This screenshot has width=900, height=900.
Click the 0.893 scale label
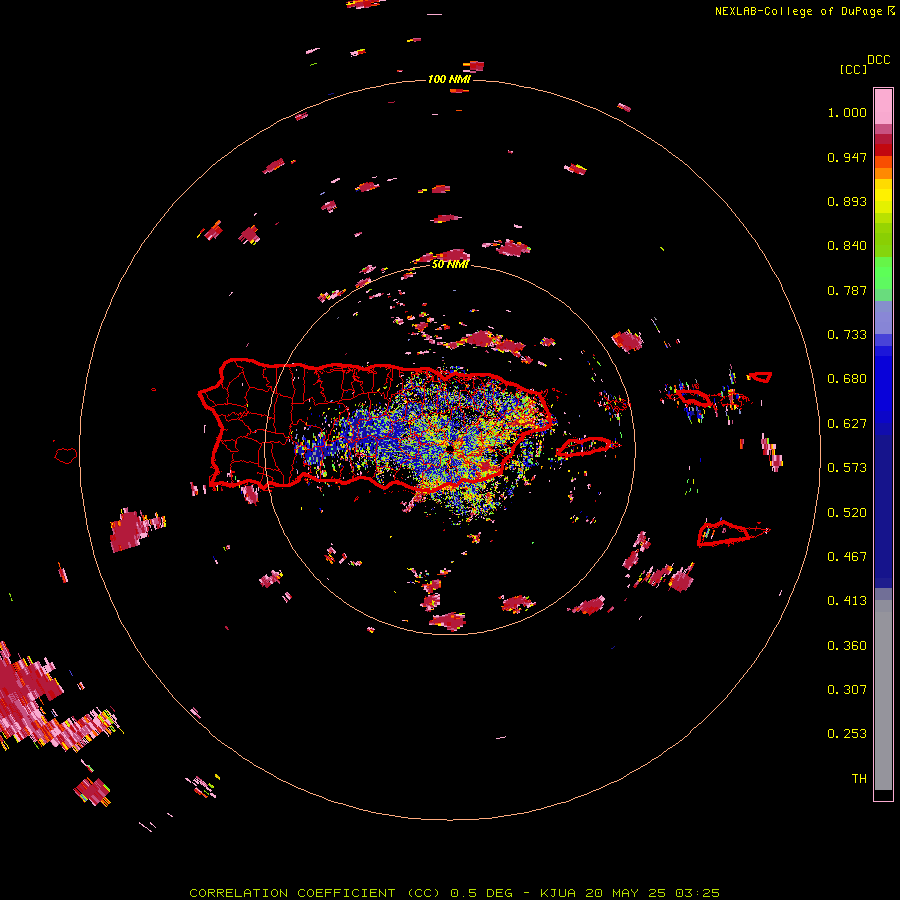847,201
